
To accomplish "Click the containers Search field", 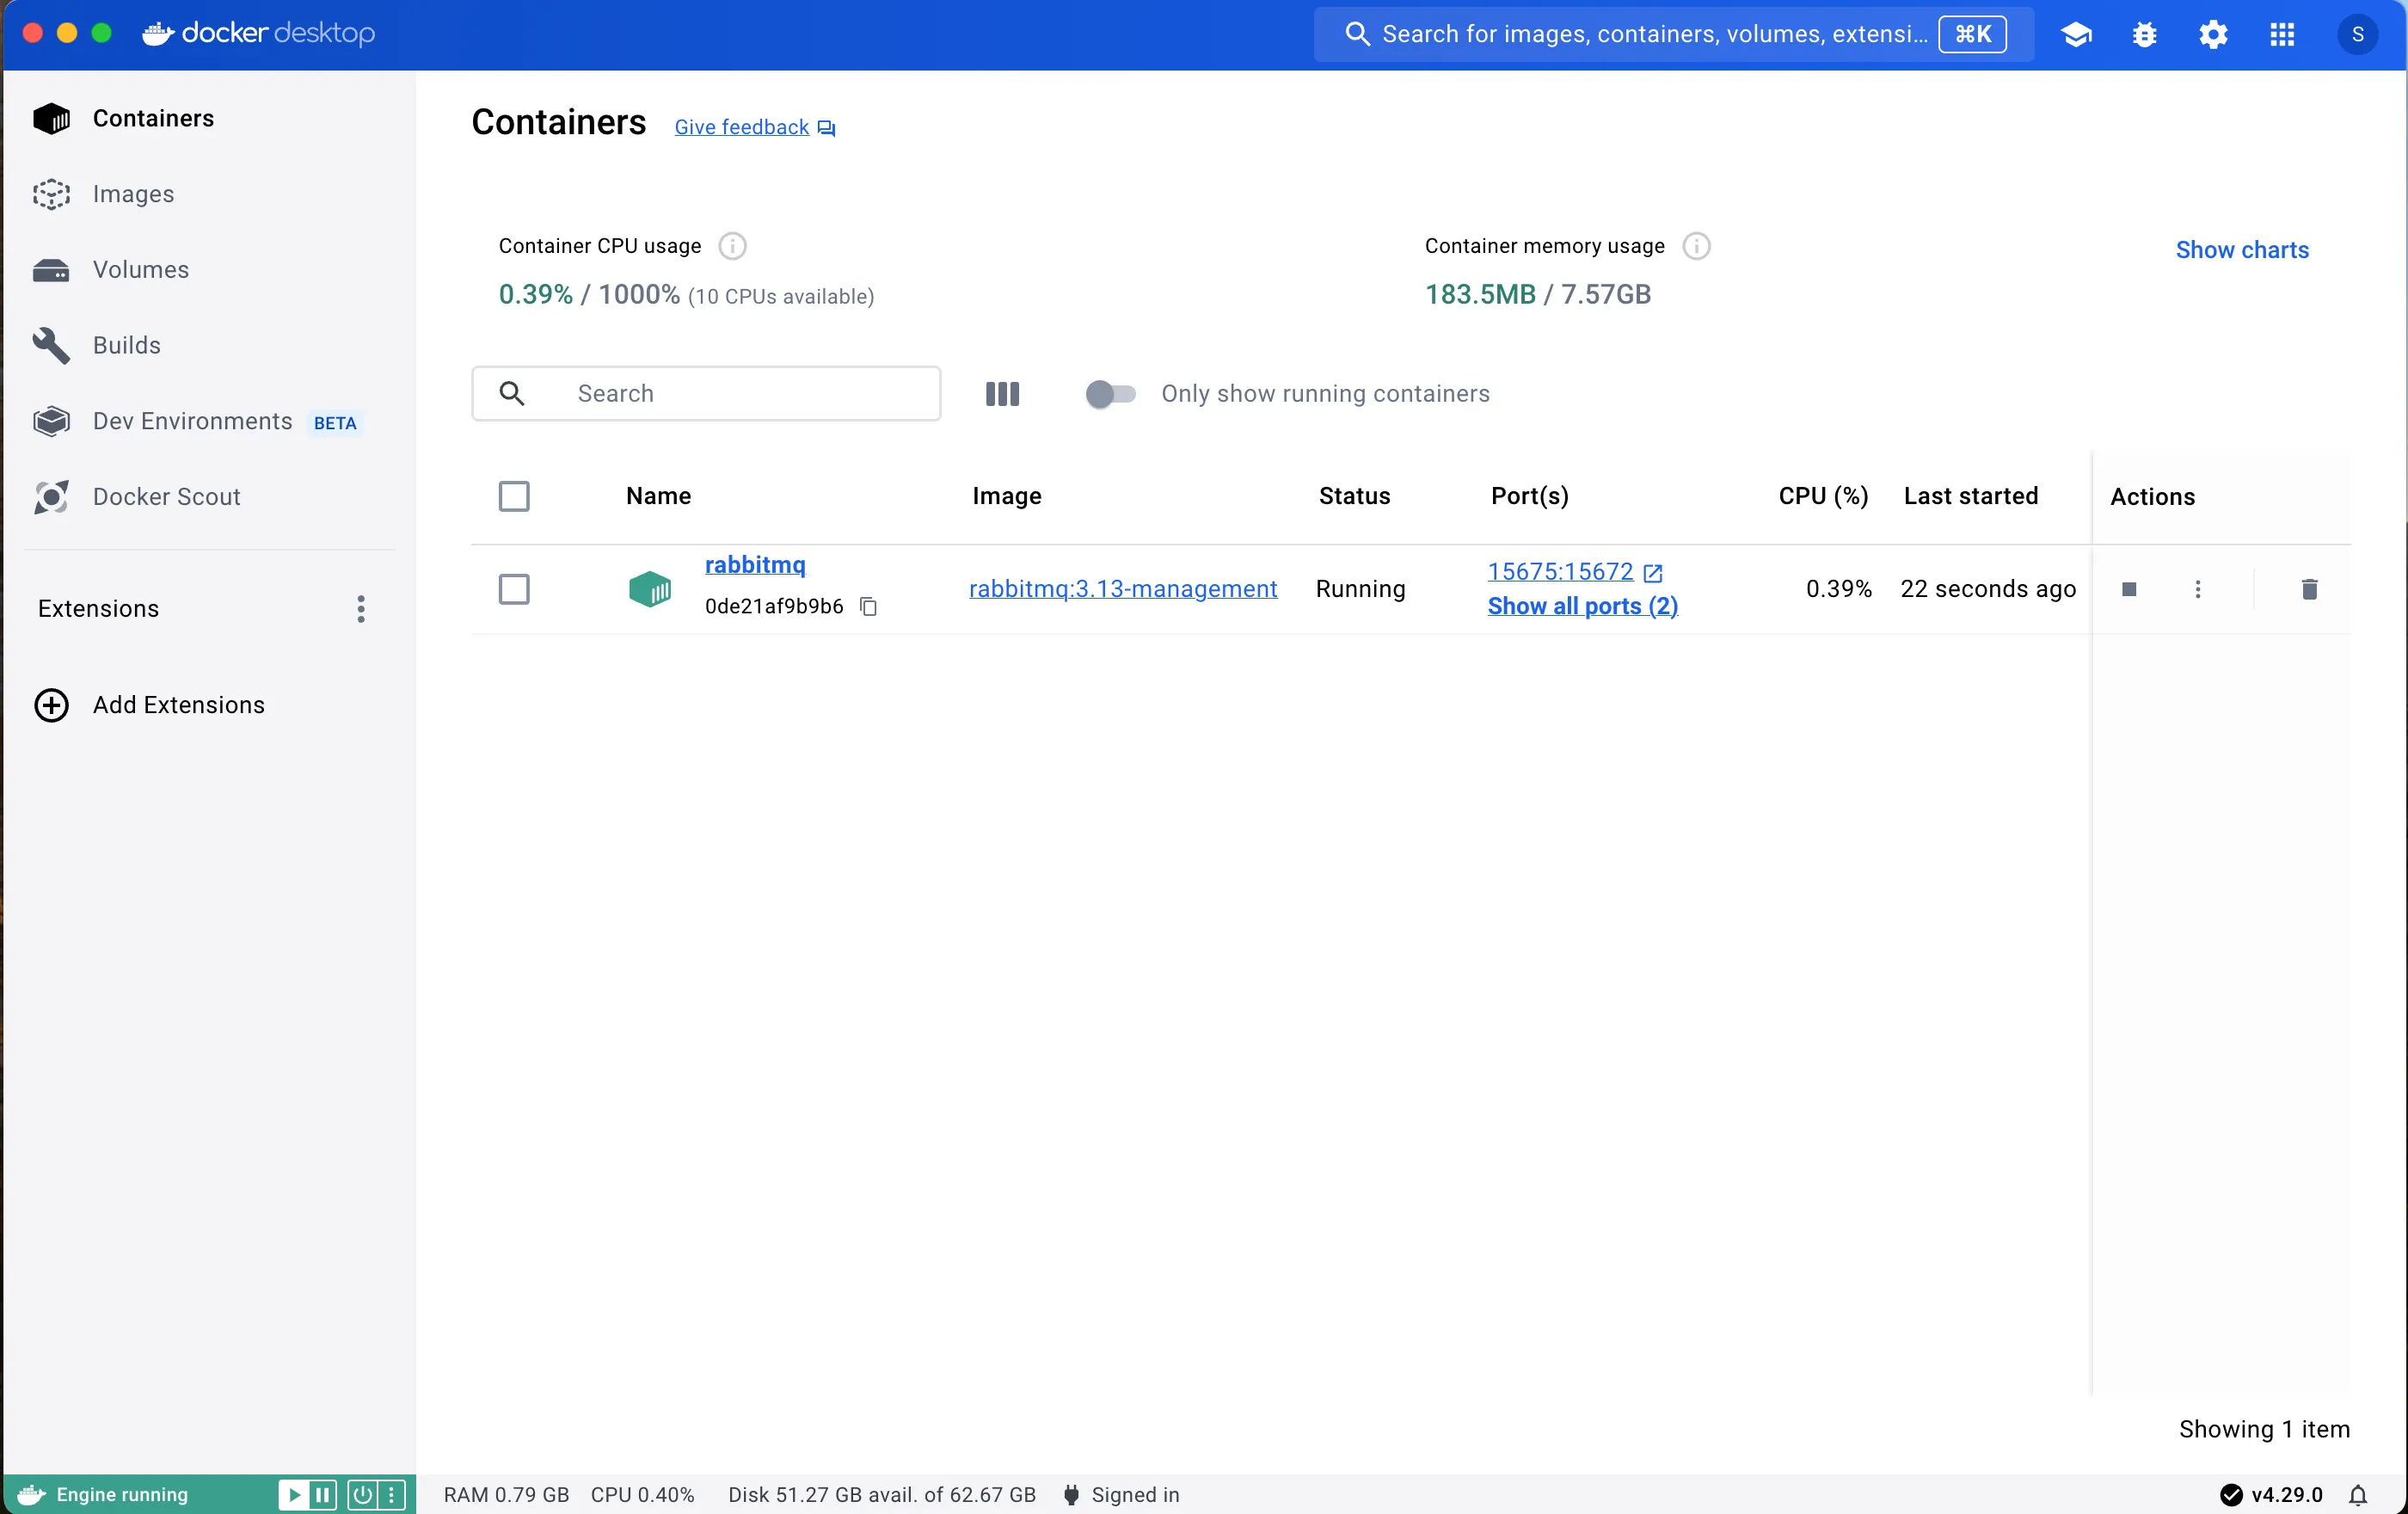I will click(705, 394).
